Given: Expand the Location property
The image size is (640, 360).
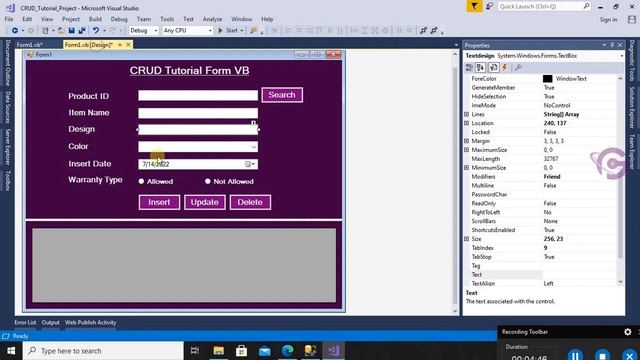Looking at the screenshot, I should pyautogui.click(x=467, y=123).
